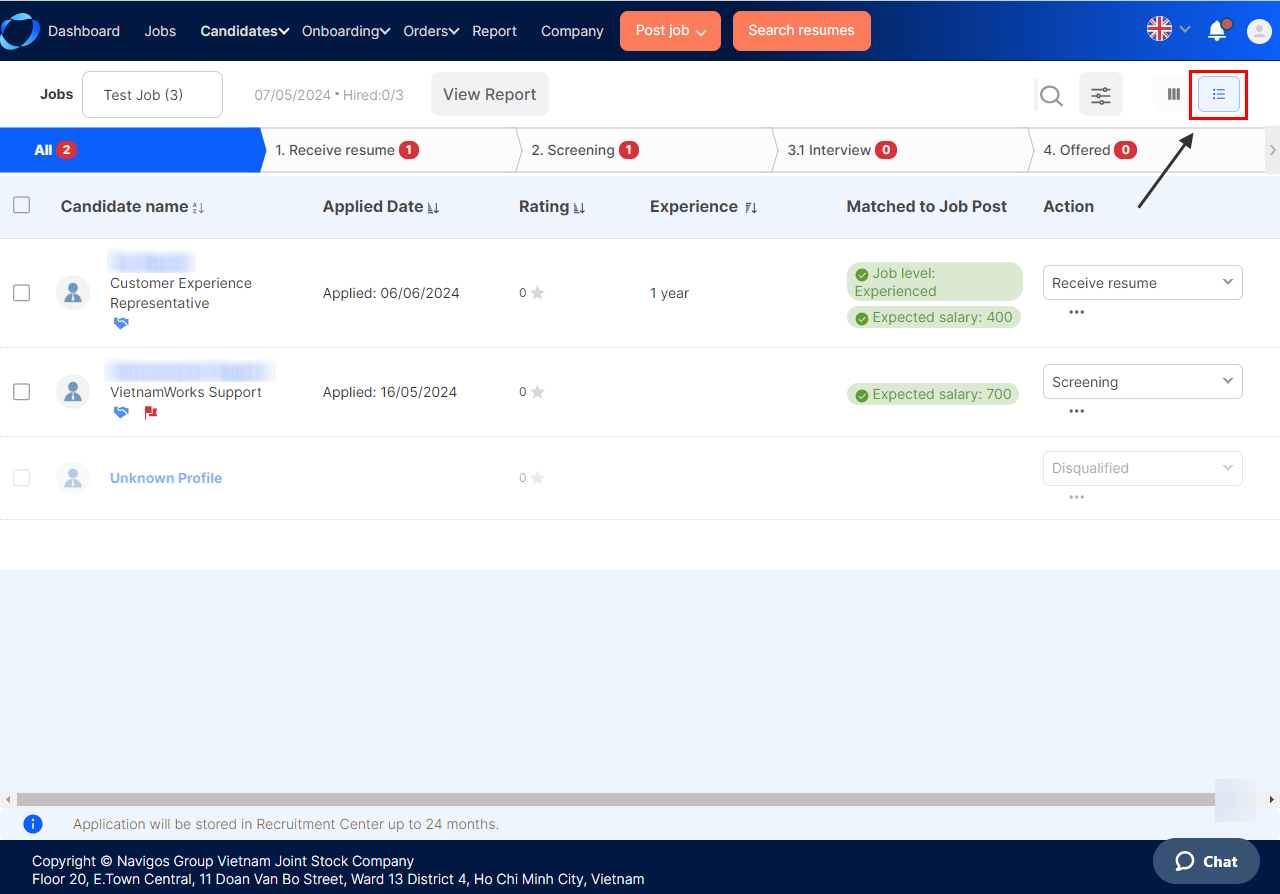Open more options under Receive resume

pos(1076,312)
